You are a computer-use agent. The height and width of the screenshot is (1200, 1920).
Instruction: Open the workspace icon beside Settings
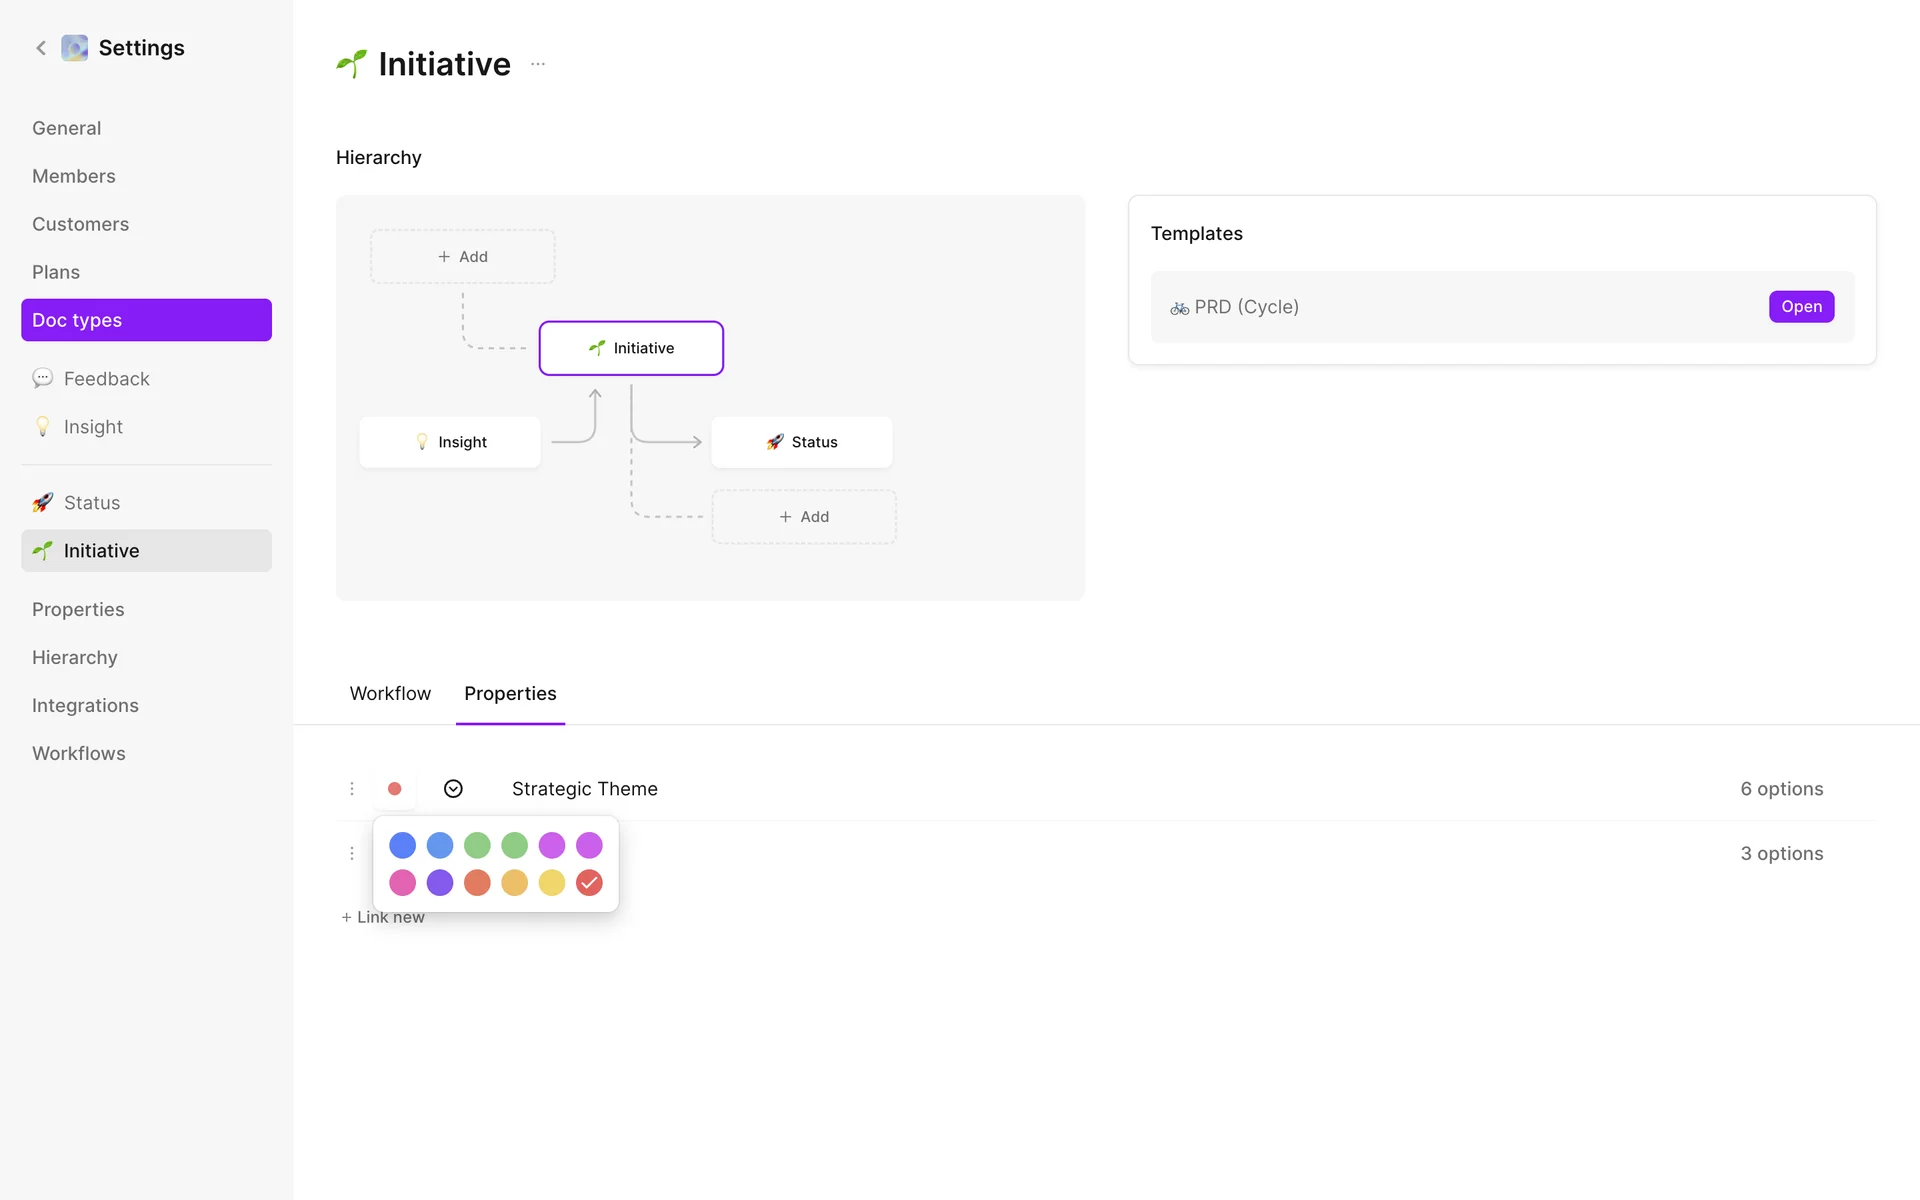point(74,48)
